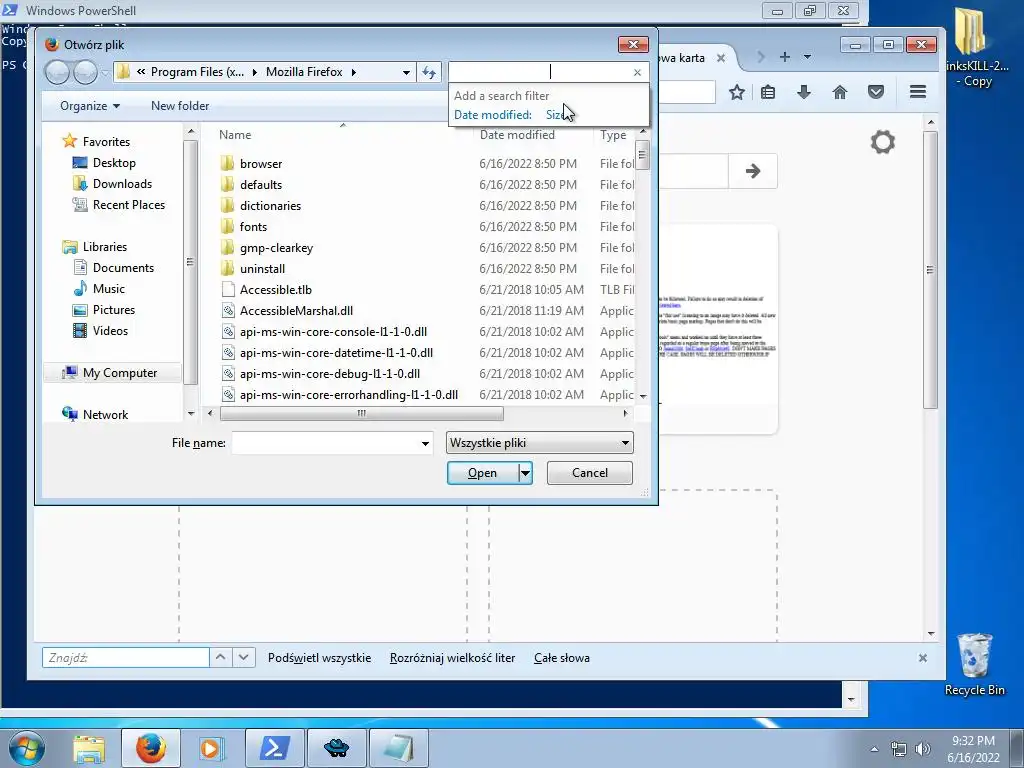Open the split arrow on Open button
Image resolution: width=1024 pixels, height=768 pixels.
pyautogui.click(x=525, y=473)
